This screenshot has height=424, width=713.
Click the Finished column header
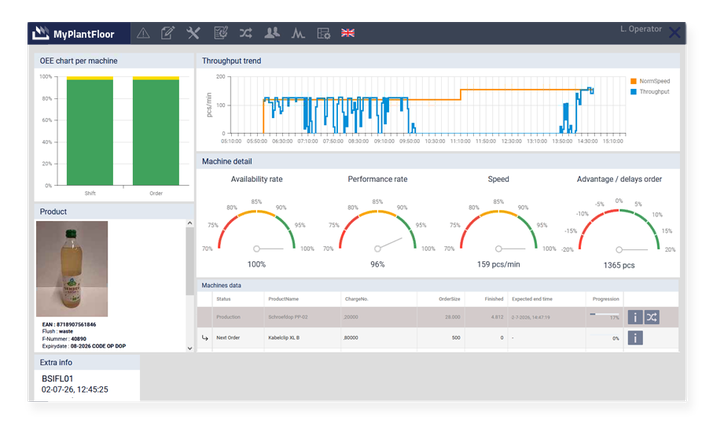[494, 299]
